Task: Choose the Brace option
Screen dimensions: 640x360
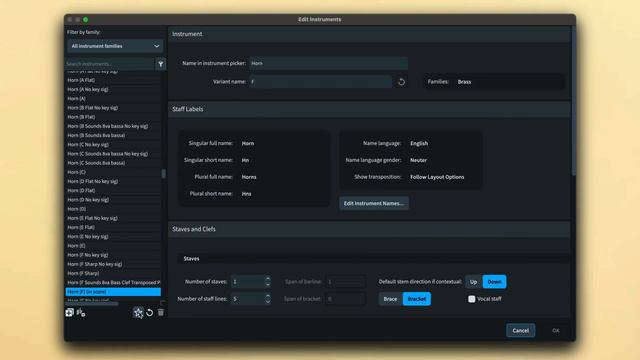Action: (x=390, y=299)
